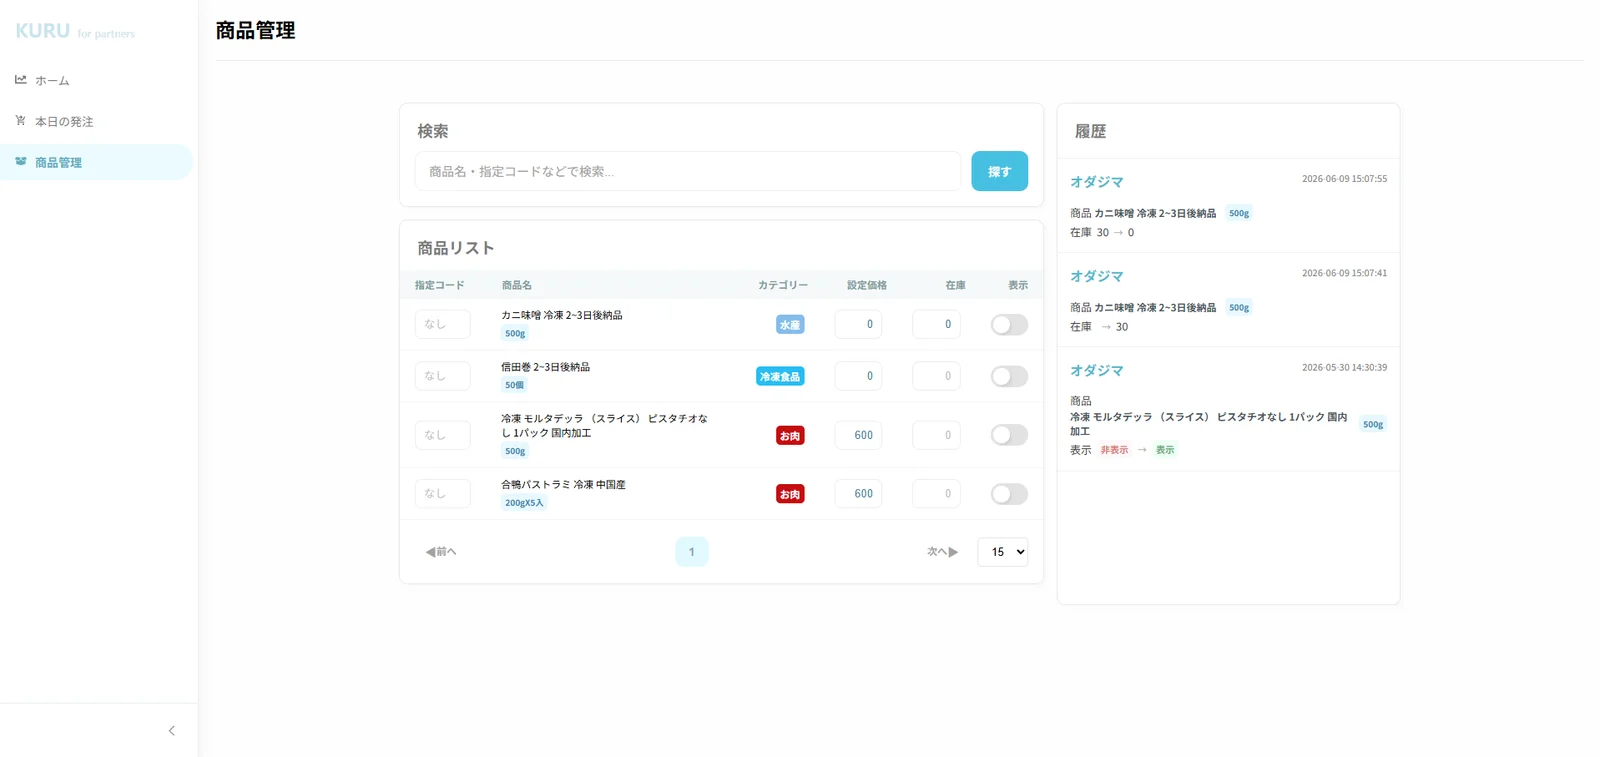The height and width of the screenshot is (757, 1600).
Task: Toggle display for 信田巻 product
Action: [1009, 376]
